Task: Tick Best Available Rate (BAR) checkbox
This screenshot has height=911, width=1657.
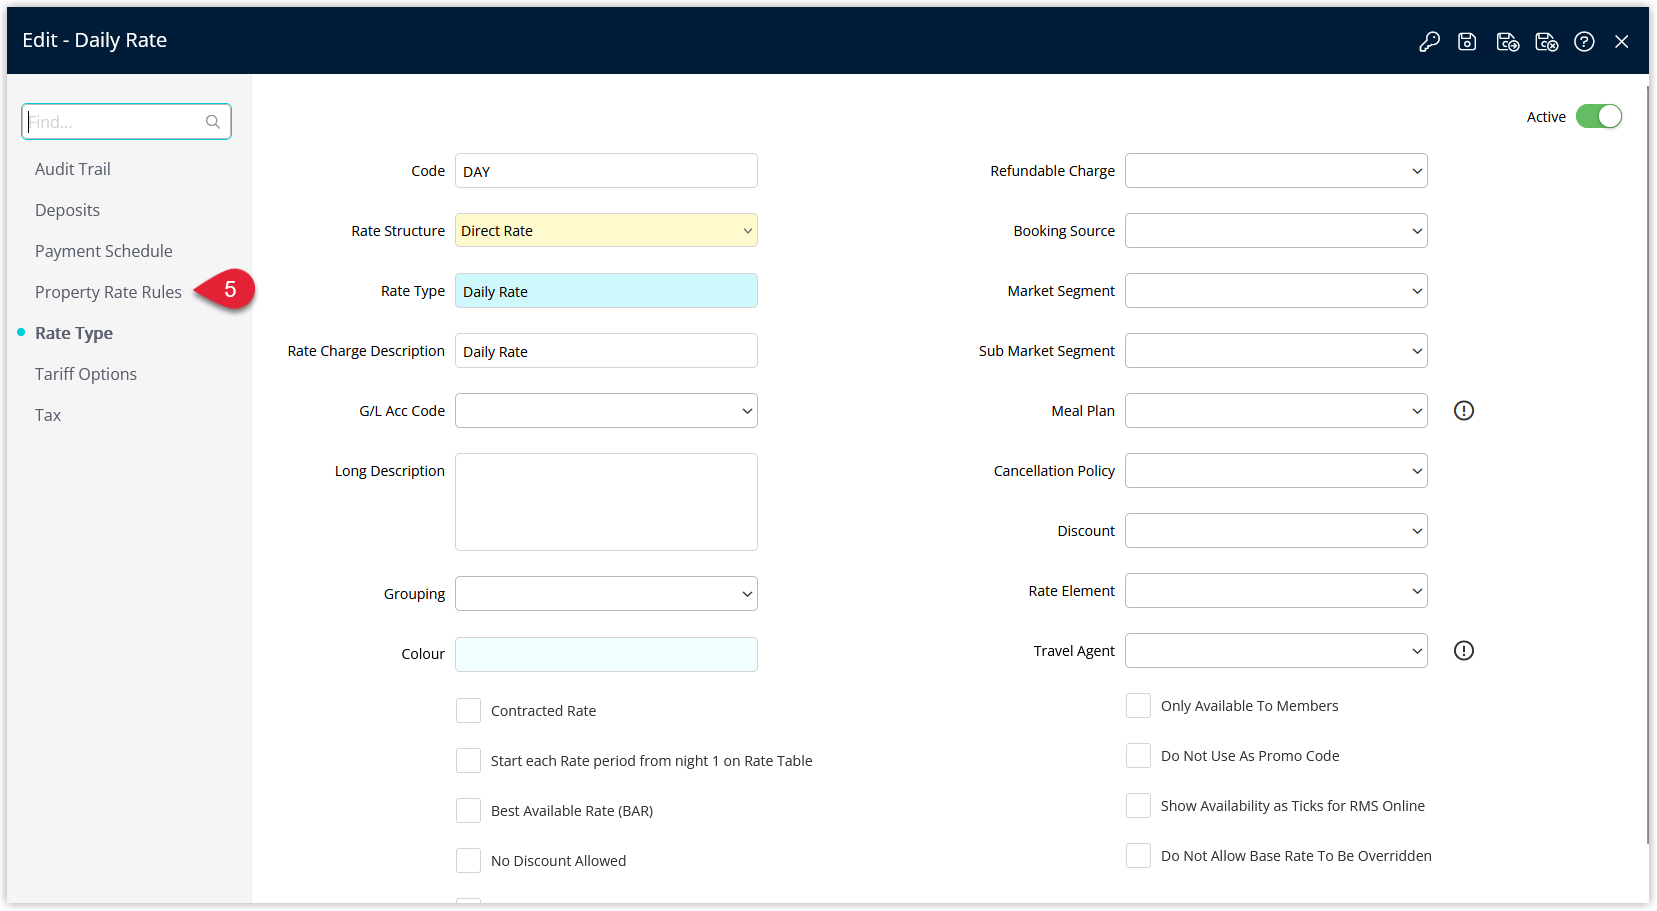Action: point(468,811)
